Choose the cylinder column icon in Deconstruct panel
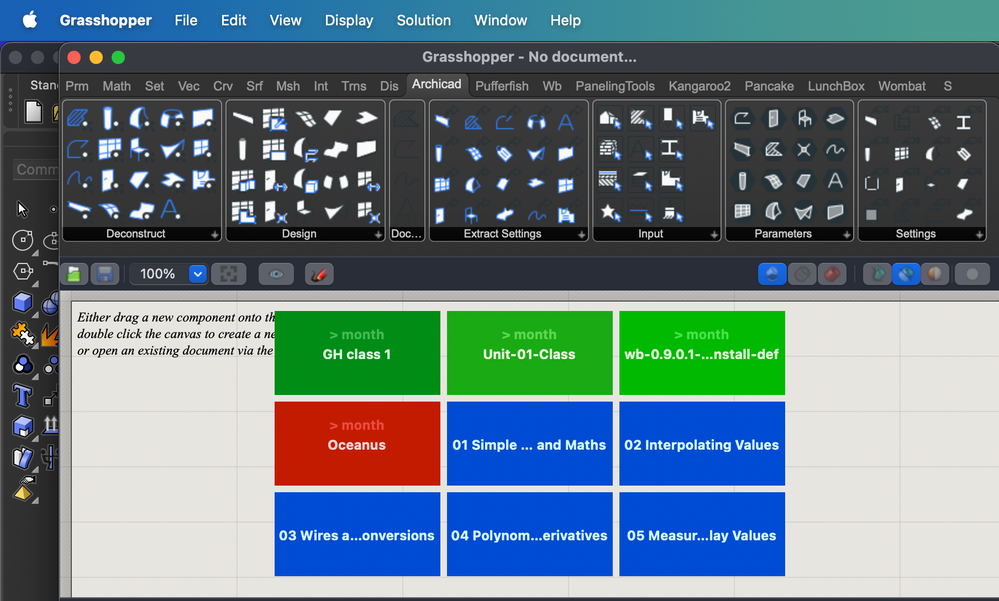 click(x=110, y=118)
